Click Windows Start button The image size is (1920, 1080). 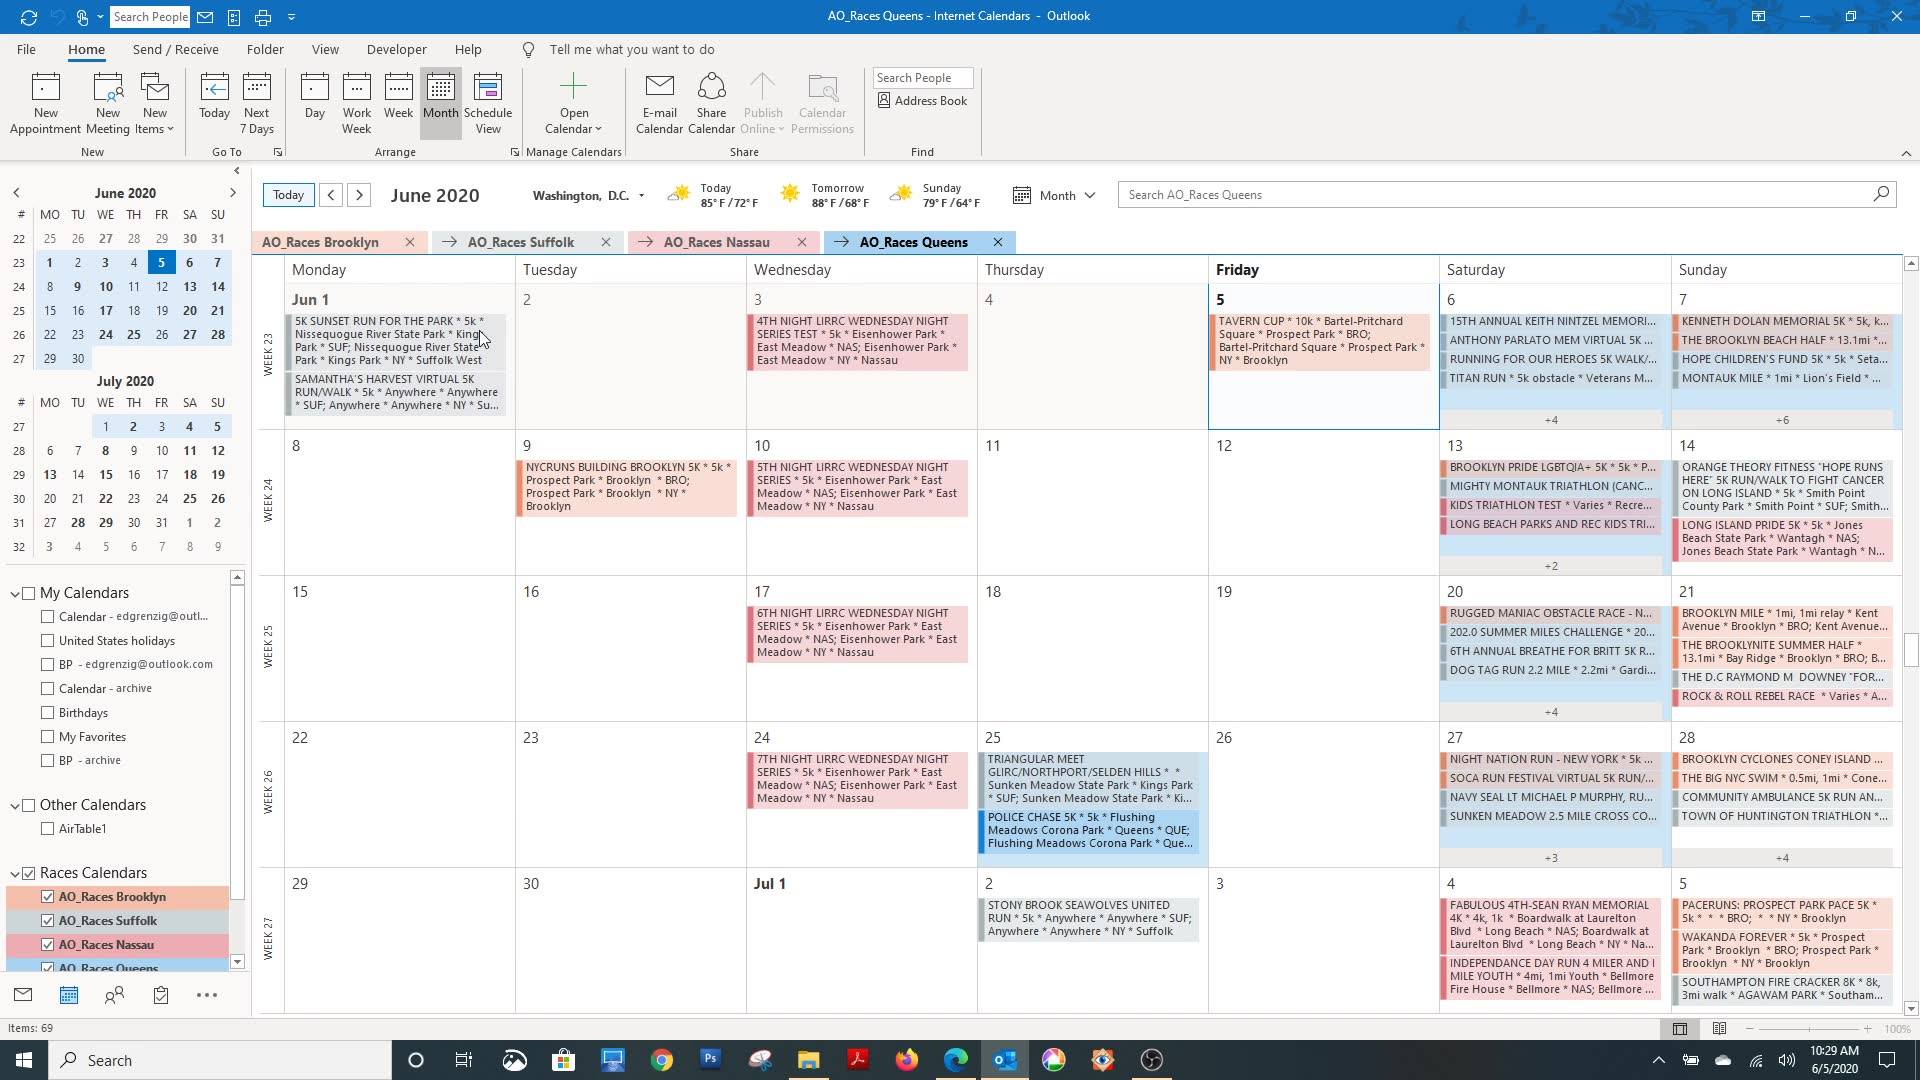tap(24, 1060)
